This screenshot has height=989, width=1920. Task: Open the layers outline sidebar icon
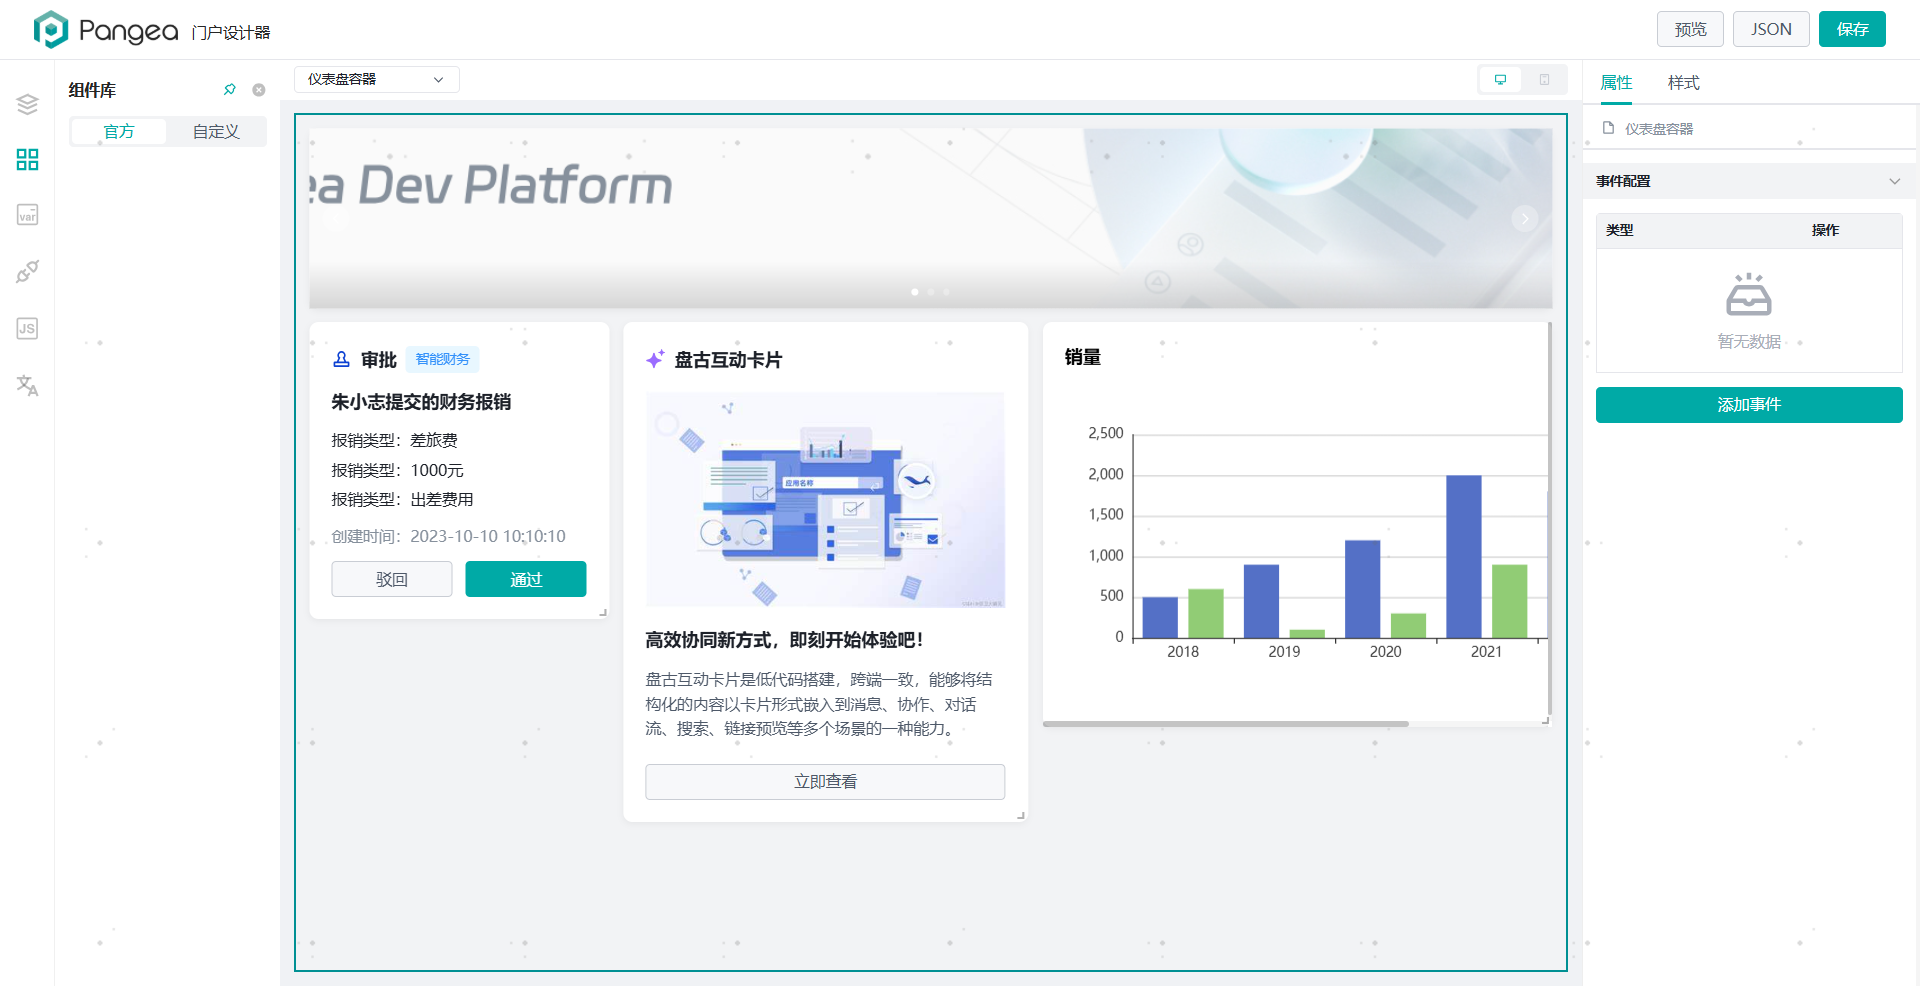coord(27,104)
